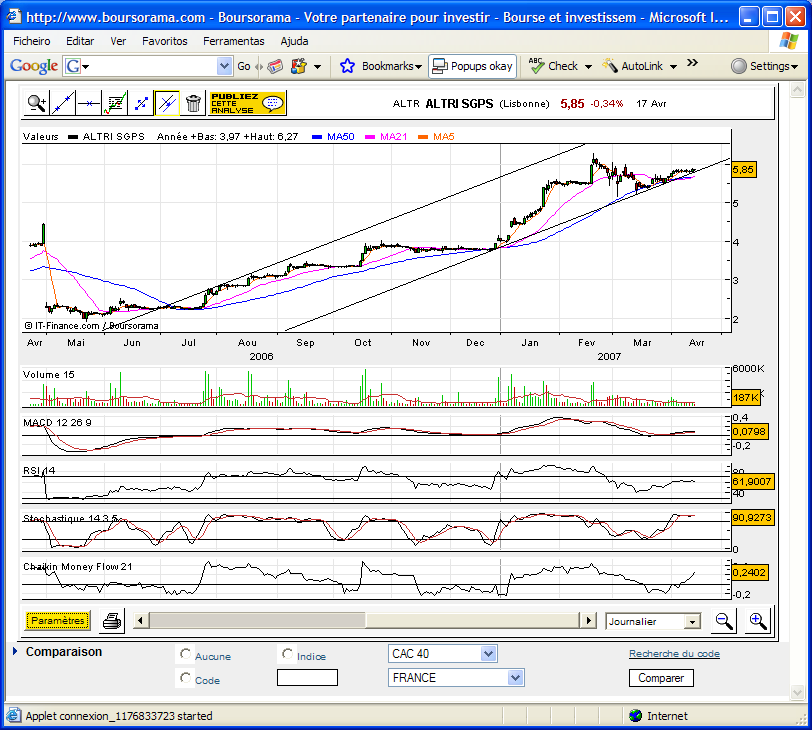Click the Google logo in toolbar
Screen dimensions: 812x730
click(34, 66)
